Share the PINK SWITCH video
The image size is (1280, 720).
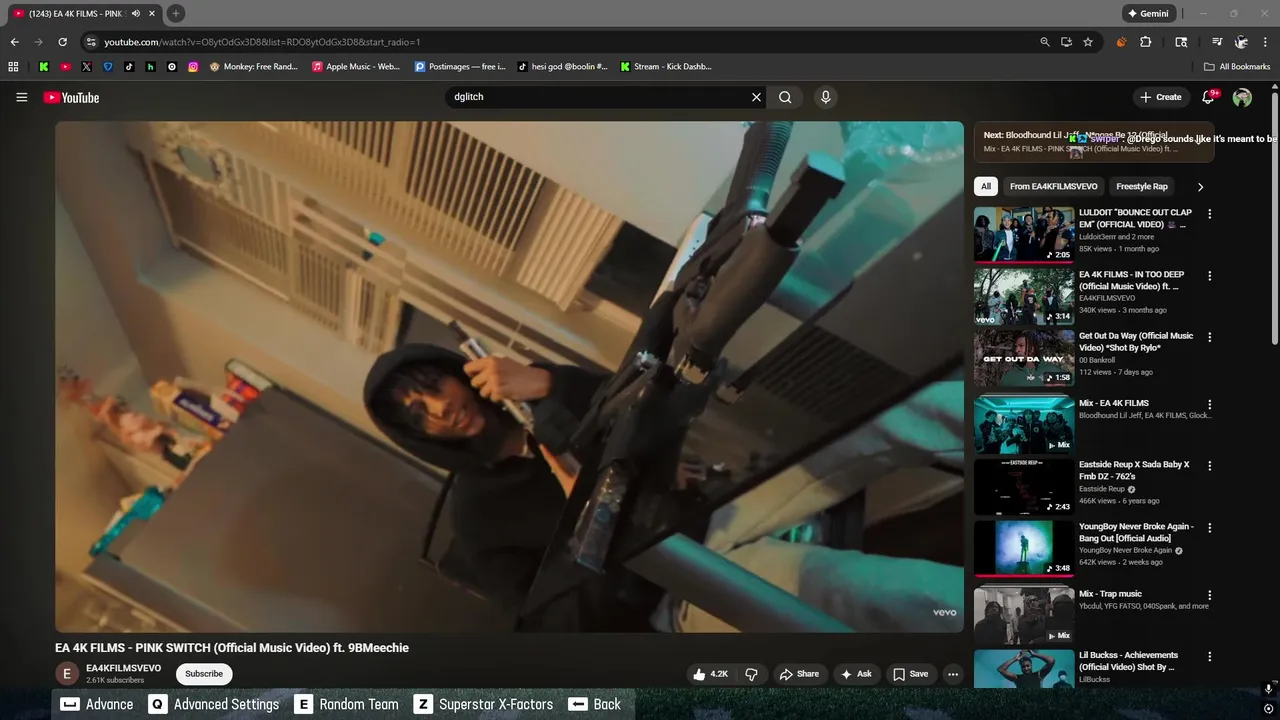tap(799, 674)
